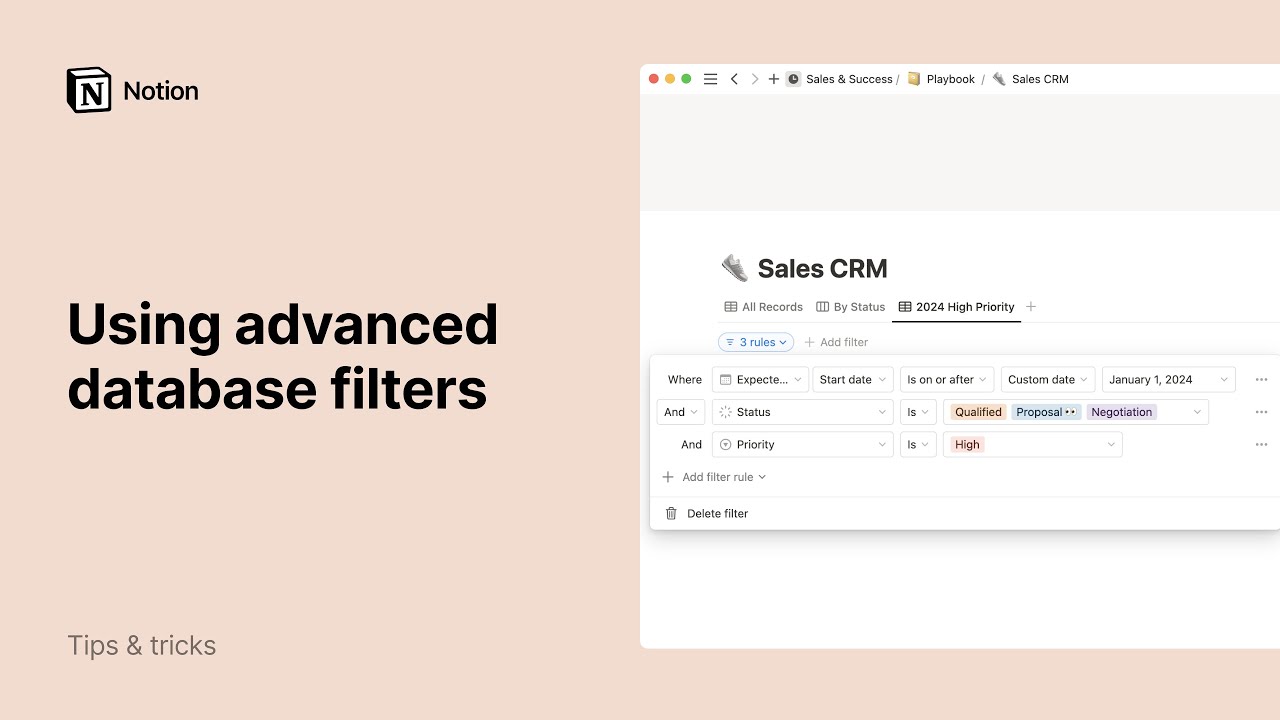Click the trash icon next to Delete filter
Viewport: 1280px width, 720px height.
click(670, 513)
